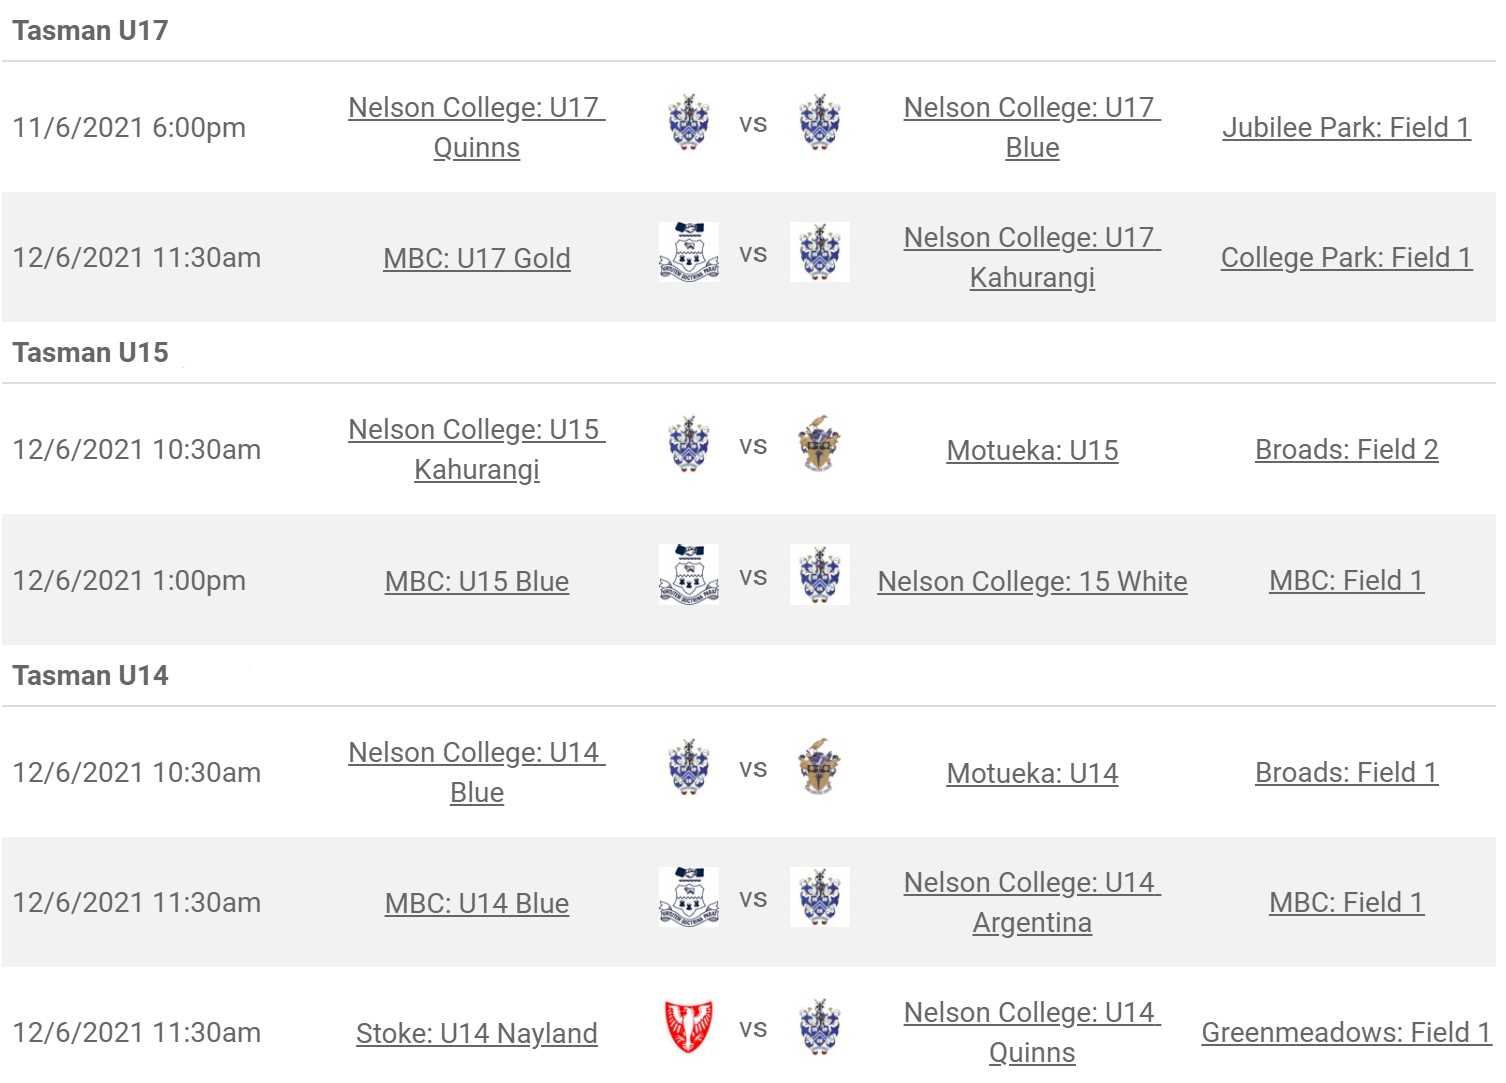Click MBC crest next to U14 Blue
Image resolution: width=1506 pixels, height=1083 pixels.
pyautogui.click(x=689, y=898)
